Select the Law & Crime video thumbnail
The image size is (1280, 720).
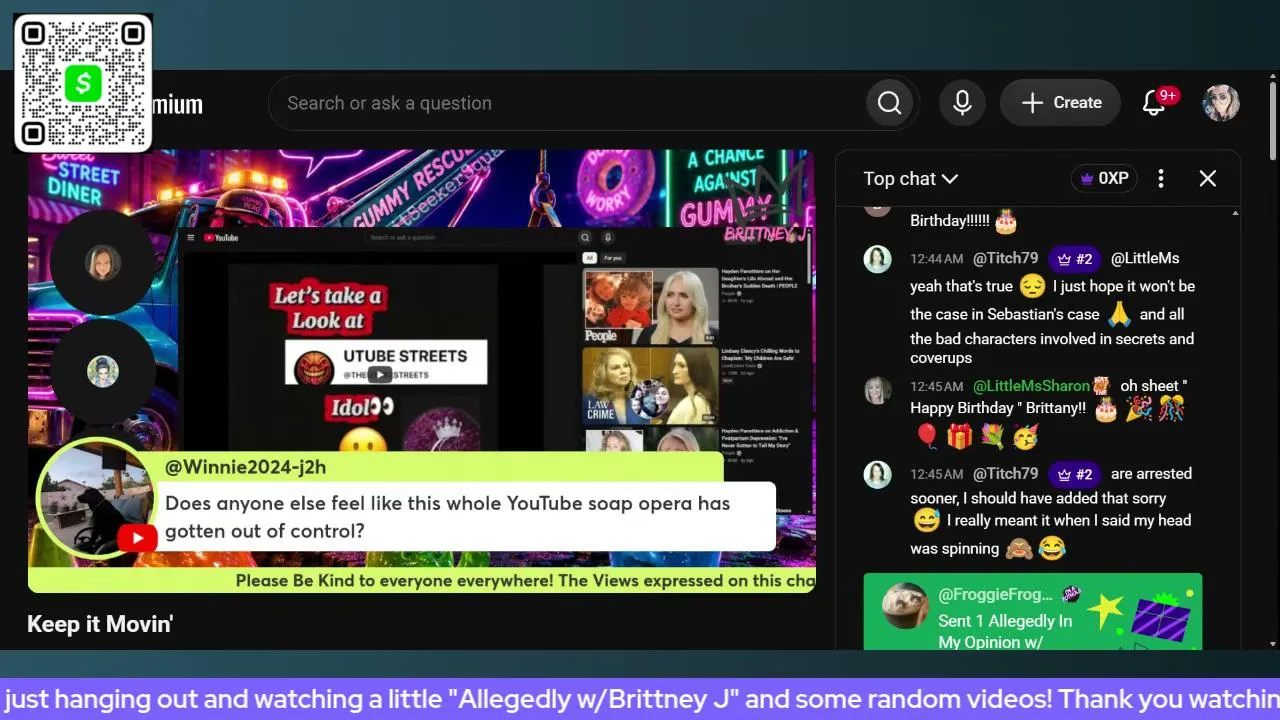[651, 386]
